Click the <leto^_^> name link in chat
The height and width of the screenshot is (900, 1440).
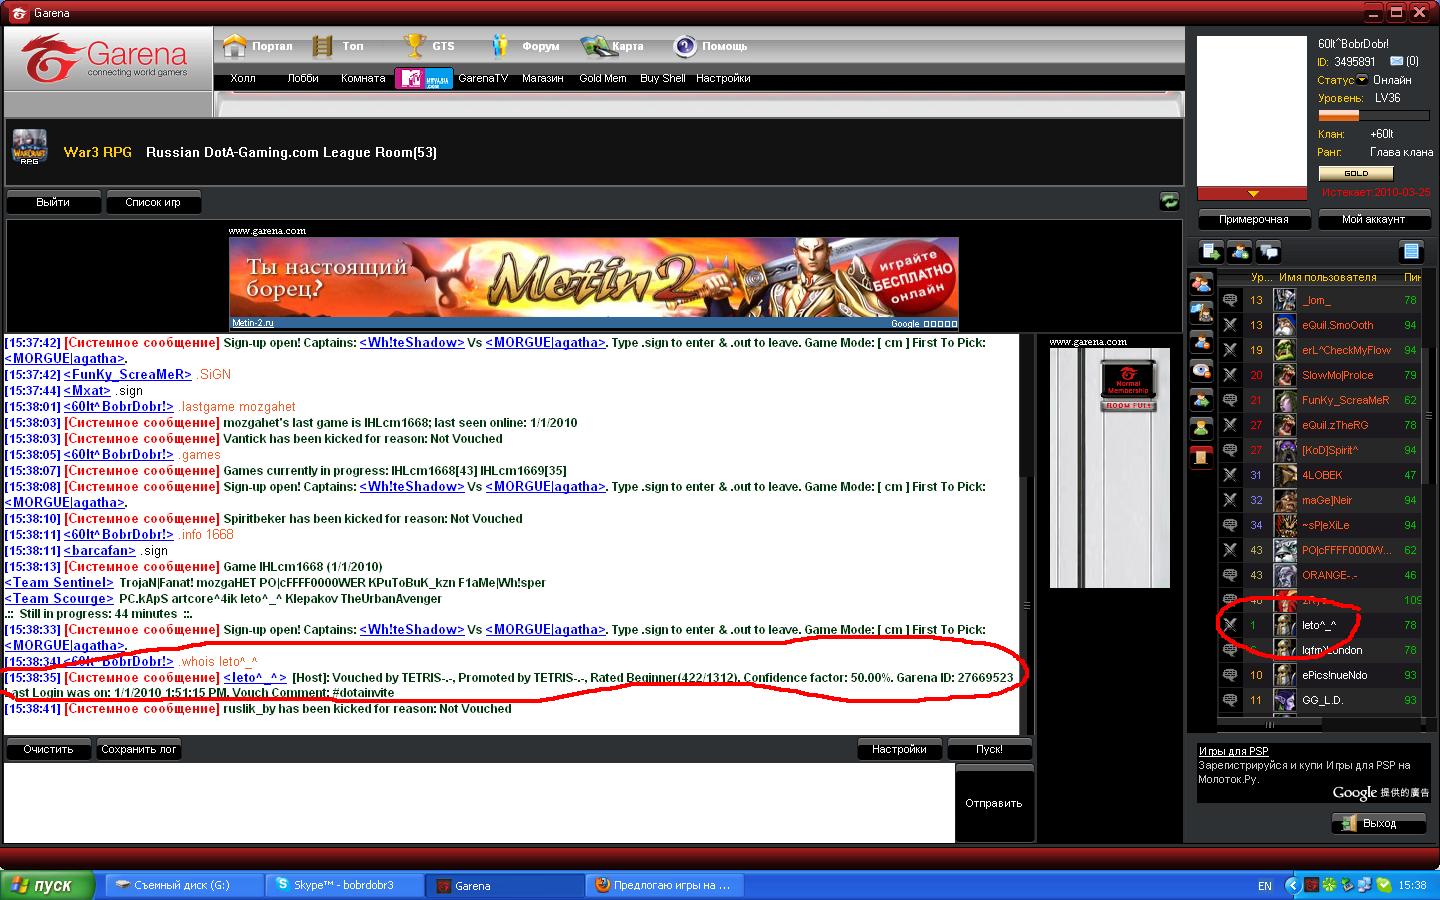pos(255,677)
